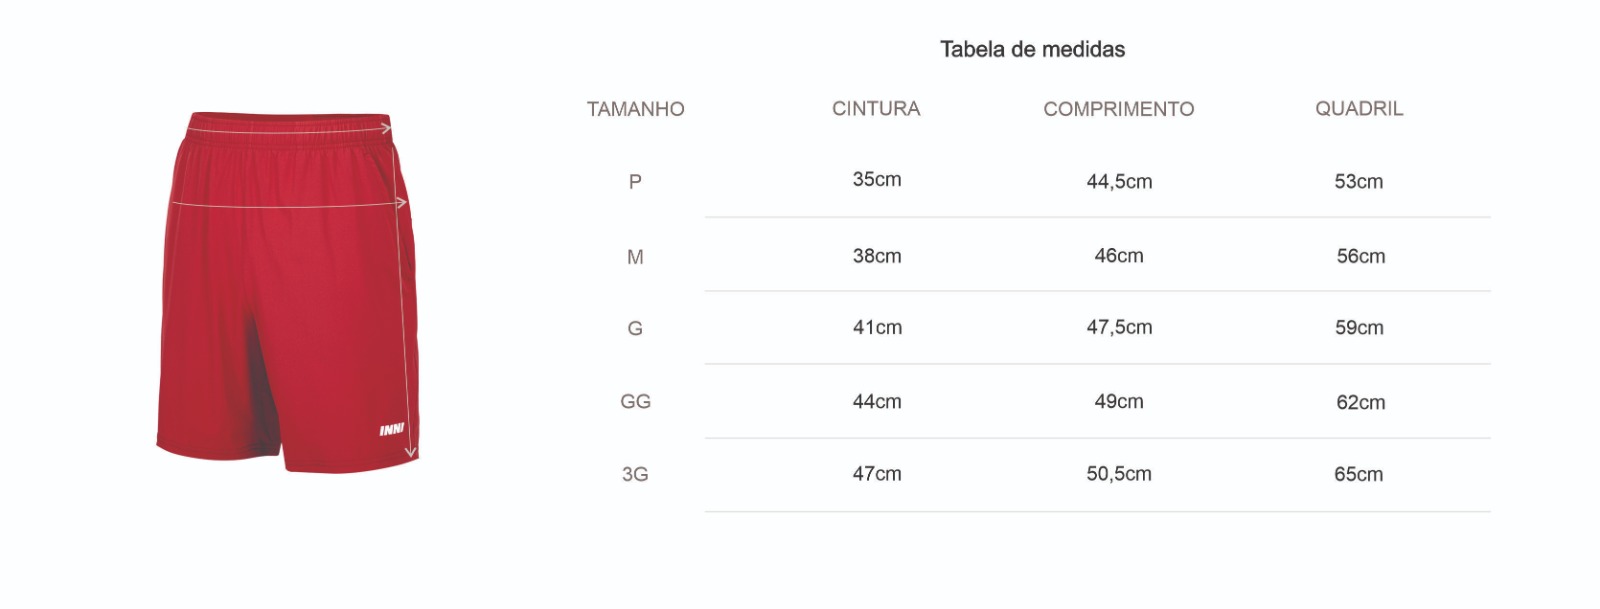Screen dimensions: 1600x609
Task: Click the 59cm hip value
Action: tap(1359, 327)
